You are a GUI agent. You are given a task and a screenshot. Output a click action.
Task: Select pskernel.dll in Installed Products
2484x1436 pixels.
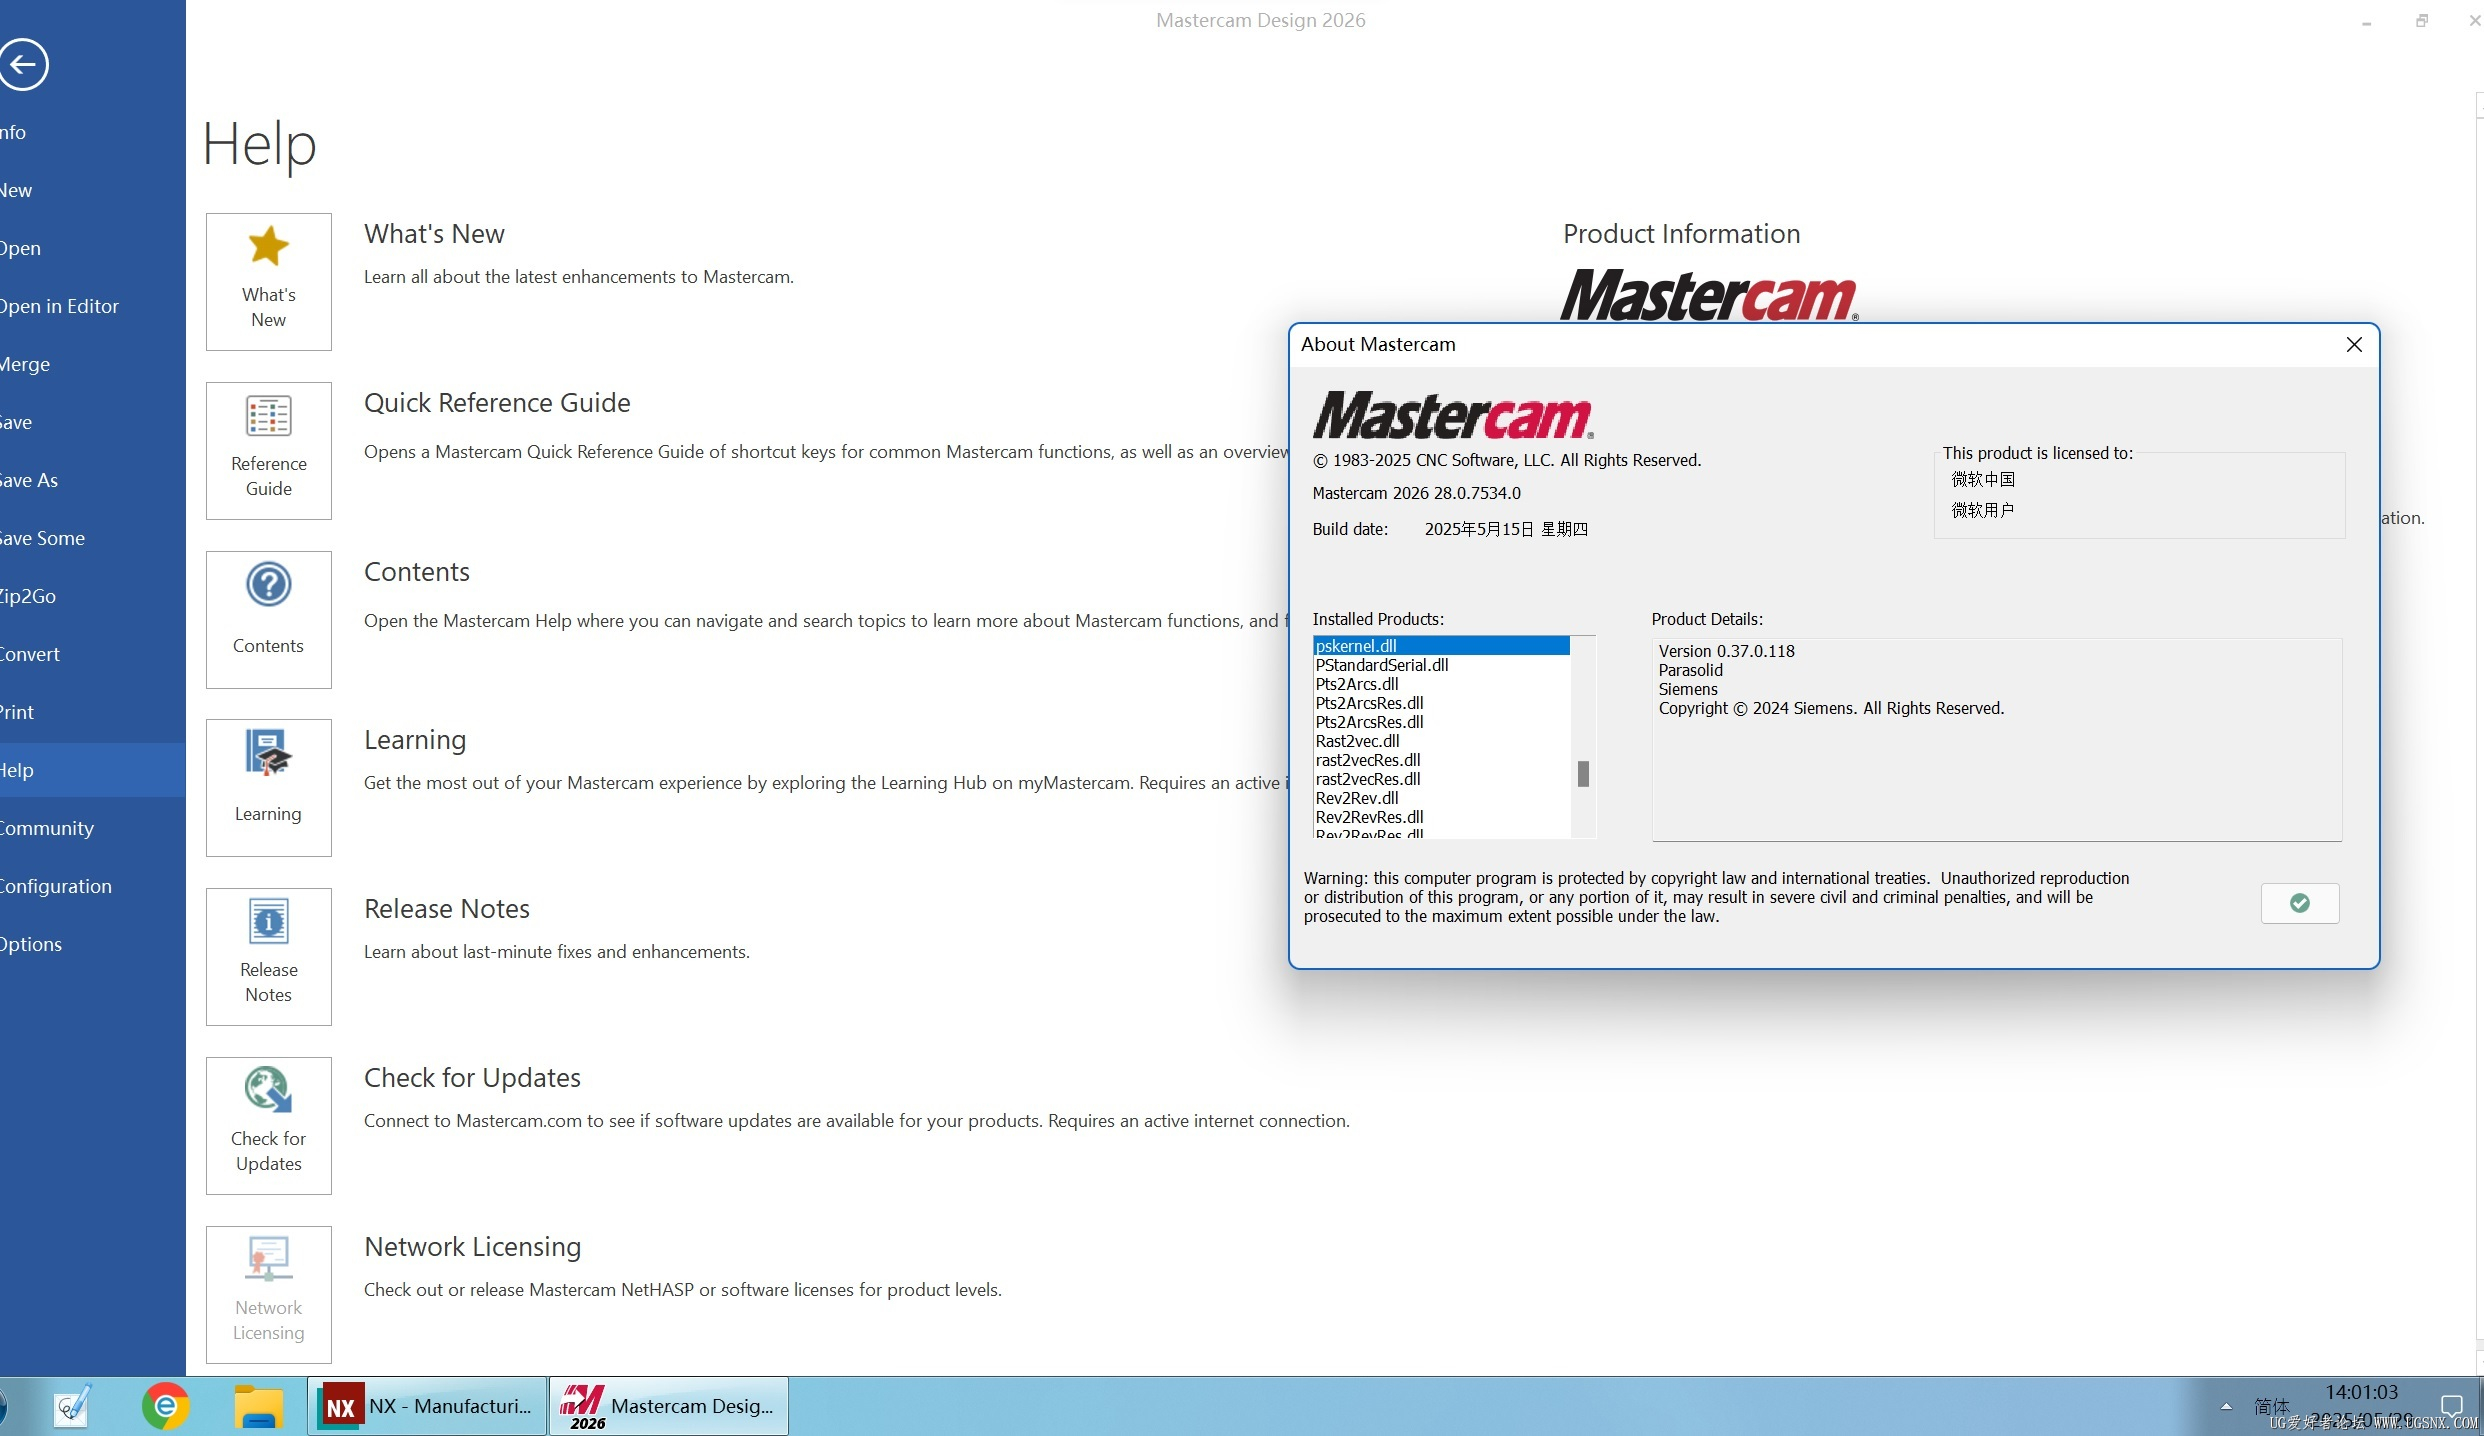coord(1441,646)
